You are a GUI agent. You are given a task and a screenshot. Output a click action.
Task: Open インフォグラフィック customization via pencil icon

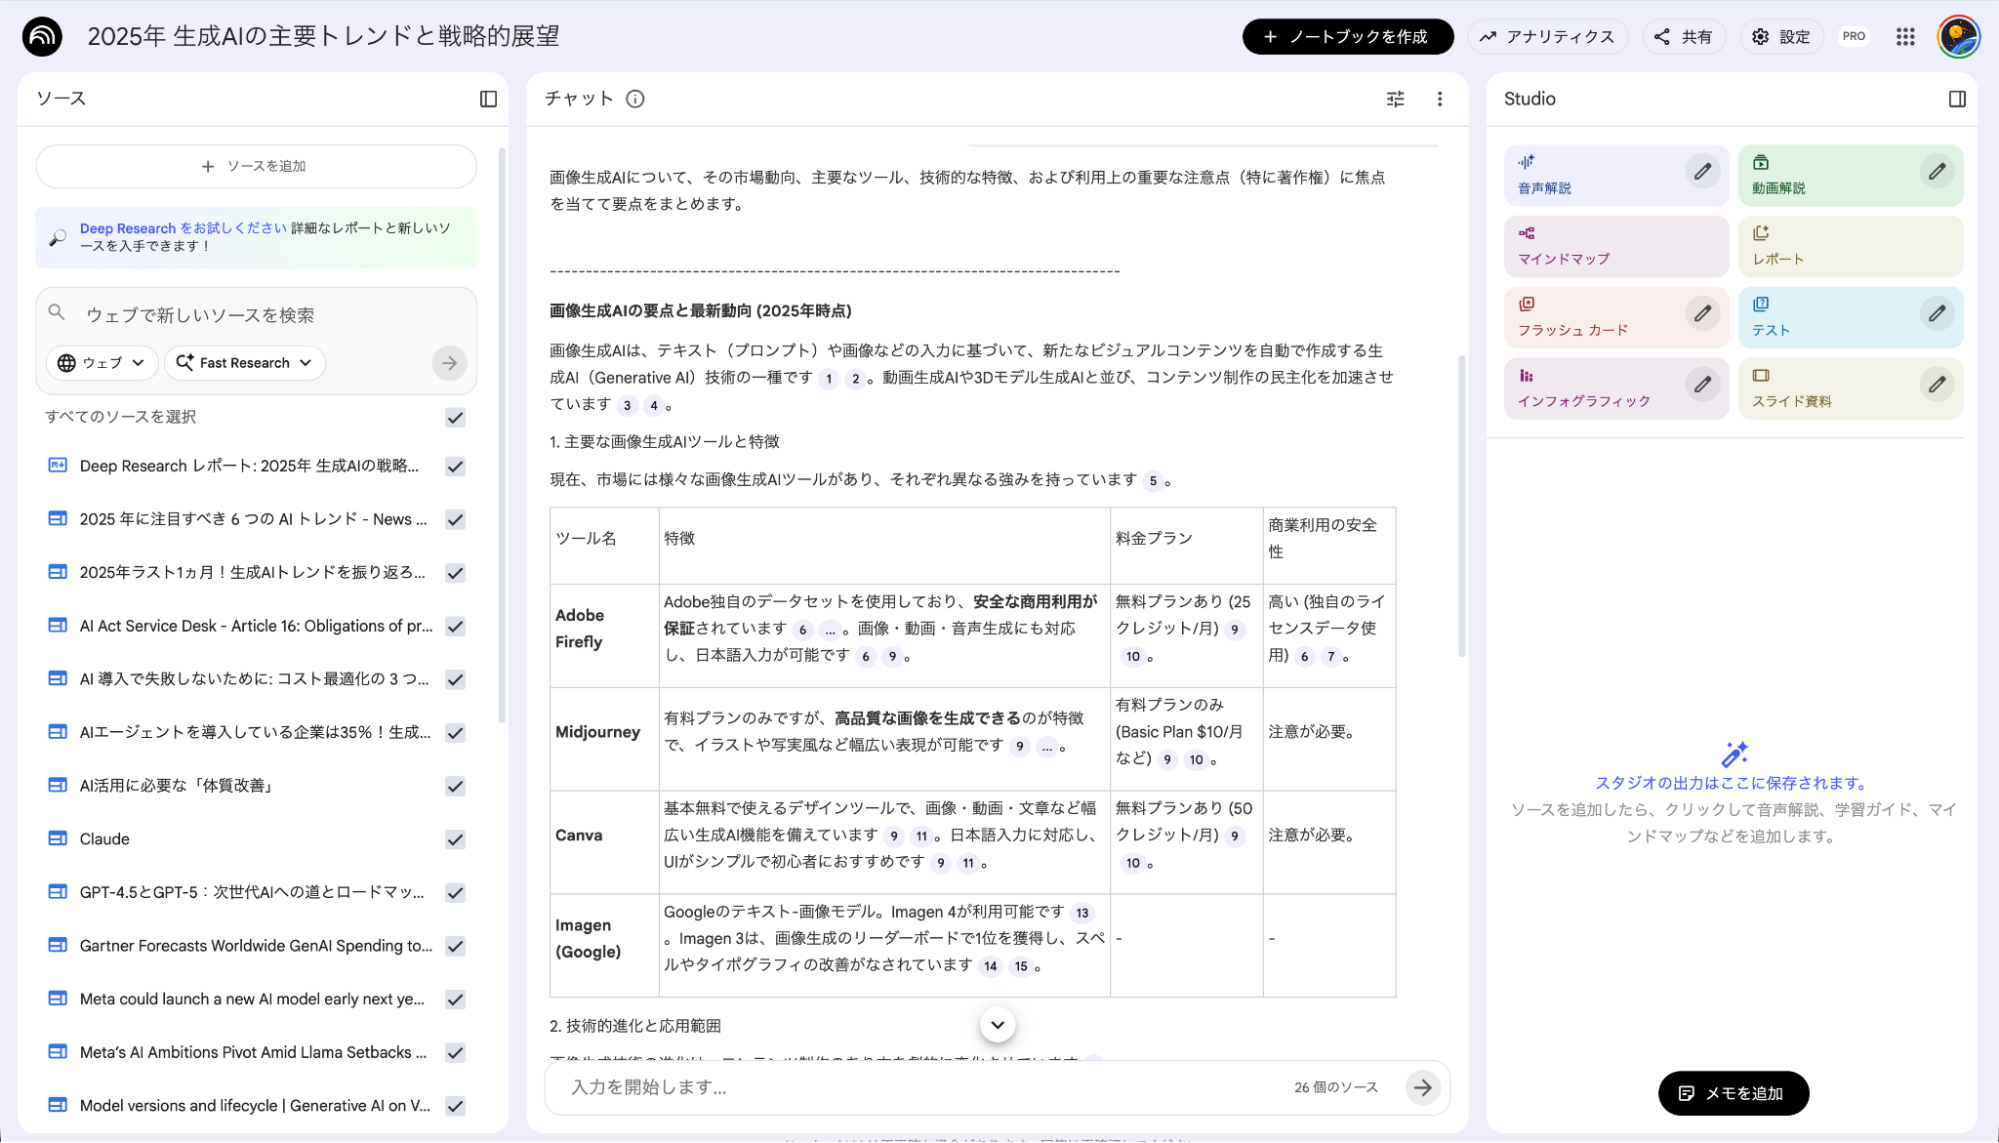[1703, 383]
